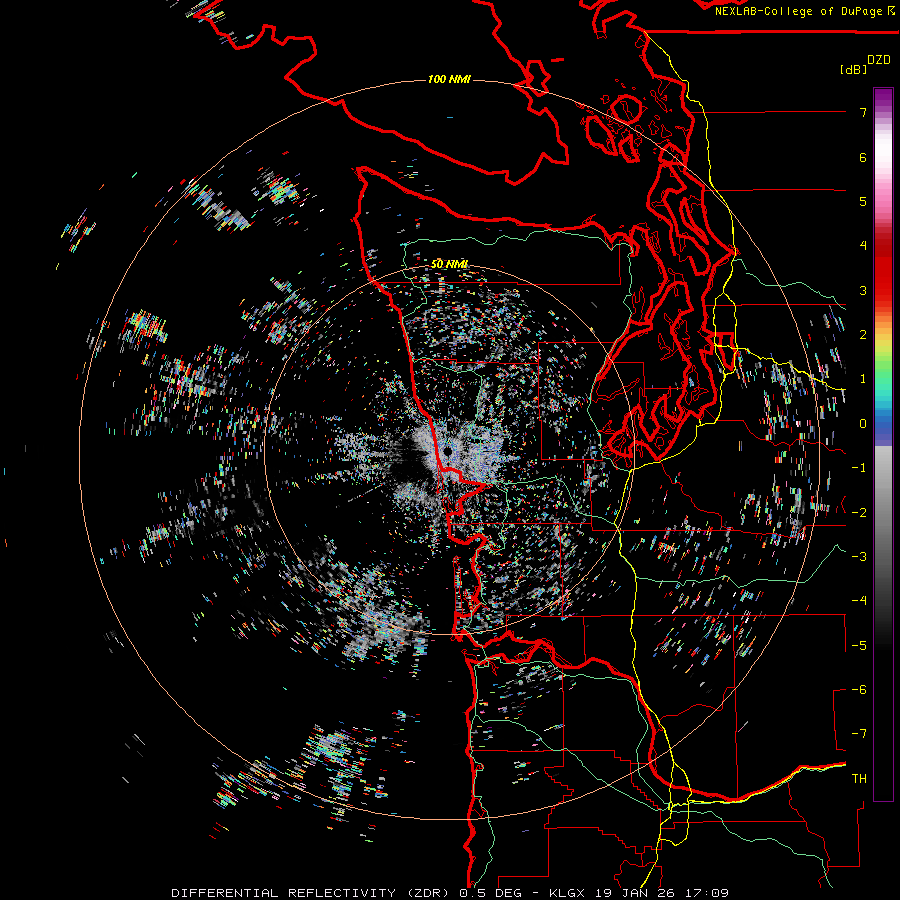Image resolution: width=900 pixels, height=900 pixels.
Task: Select the 100 NMI range ring label
Action: [449, 79]
